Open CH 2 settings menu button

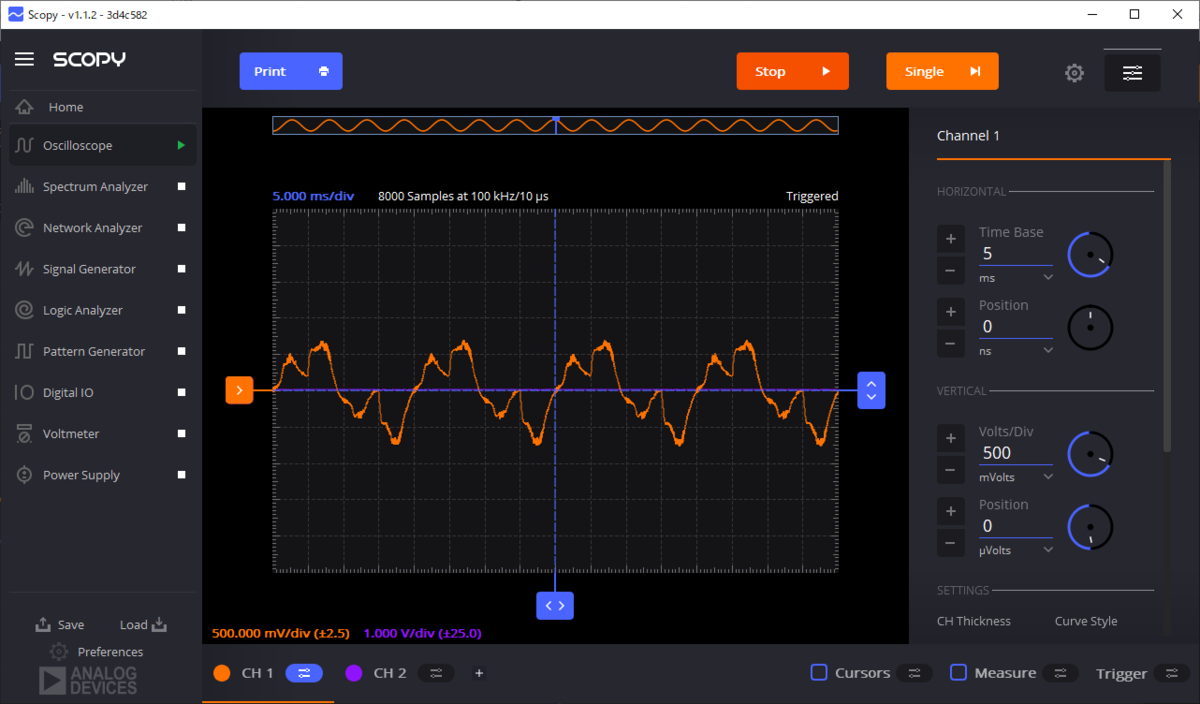435,673
